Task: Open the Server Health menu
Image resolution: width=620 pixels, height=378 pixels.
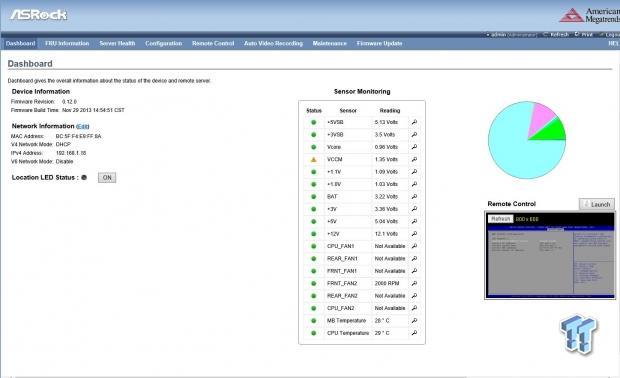Action: point(117,43)
